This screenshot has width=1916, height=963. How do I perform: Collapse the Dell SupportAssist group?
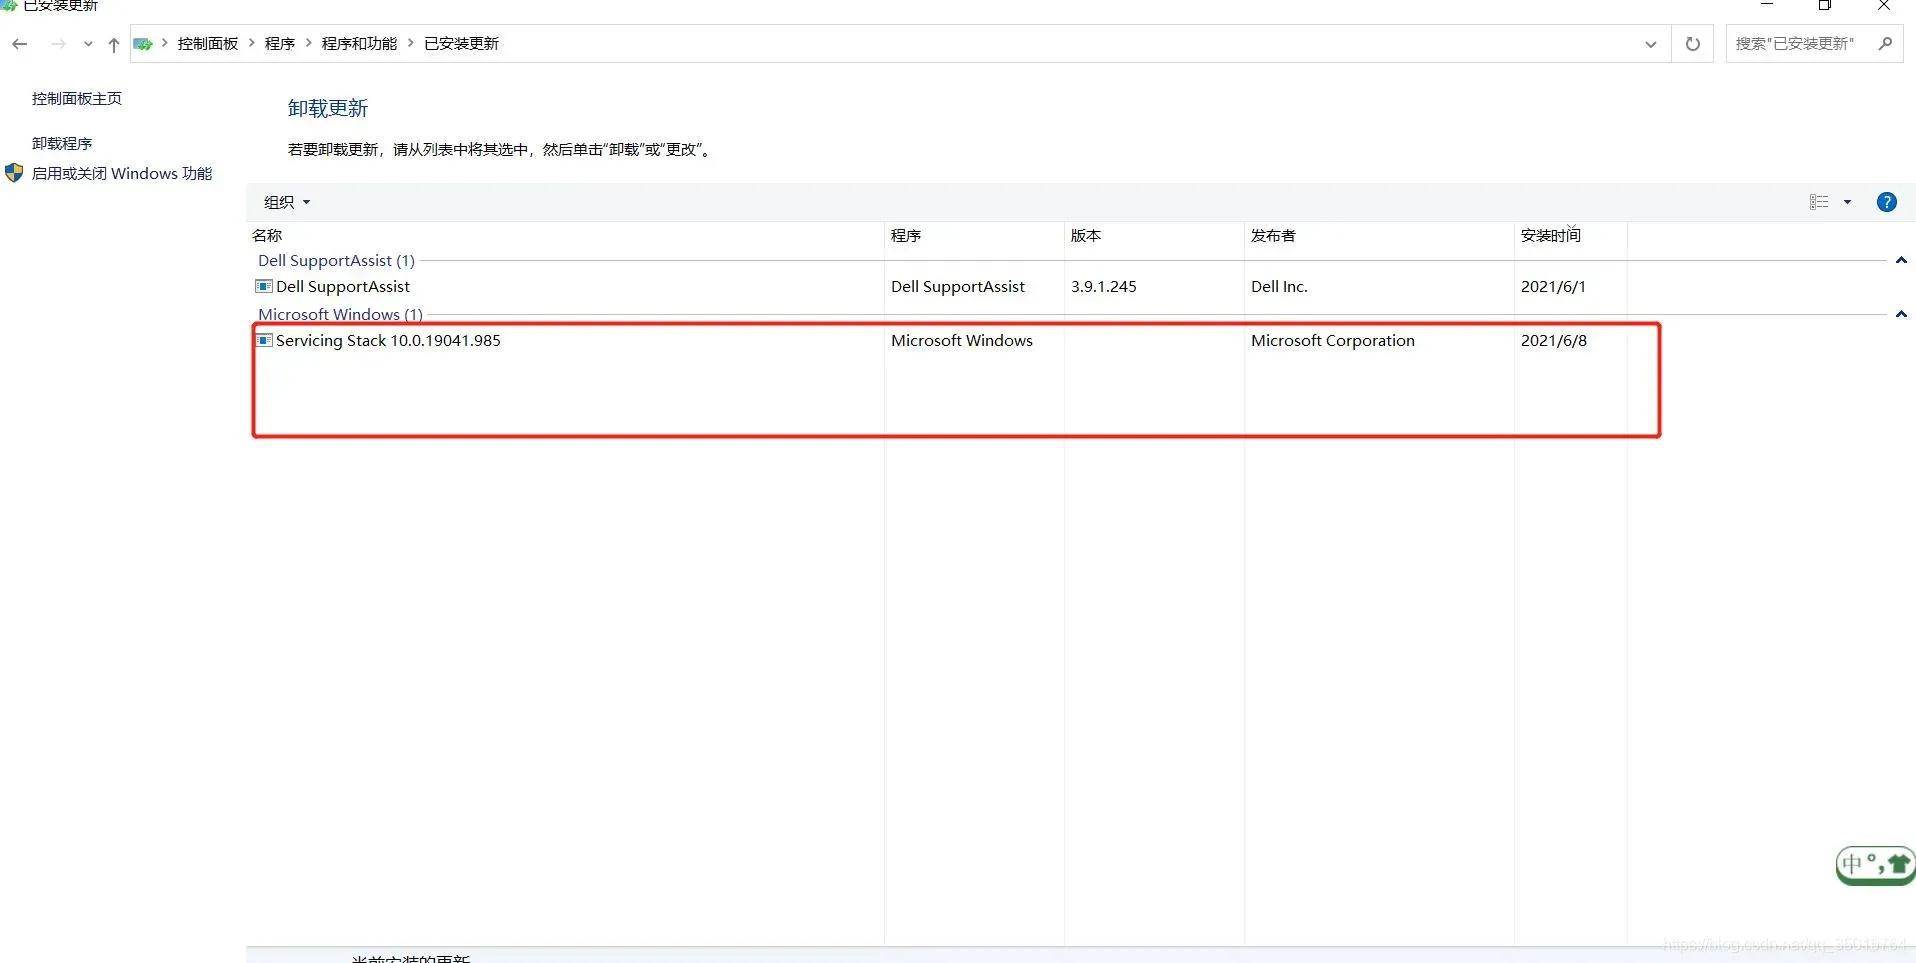(1901, 261)
